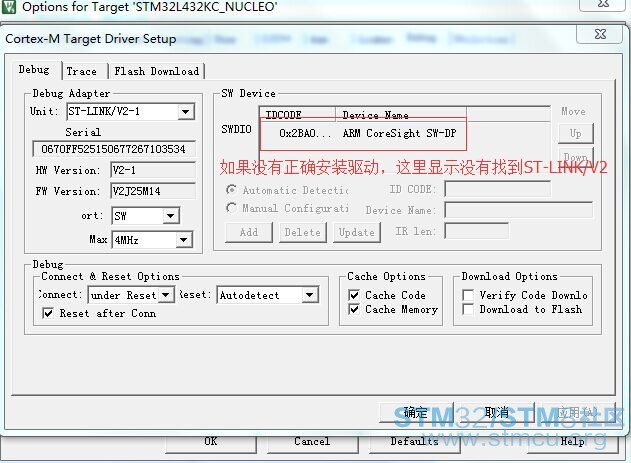Image resolution: width=631 pixels, height=463 pixels.
Task: Click the Delete device button
Action: point(303,232)
